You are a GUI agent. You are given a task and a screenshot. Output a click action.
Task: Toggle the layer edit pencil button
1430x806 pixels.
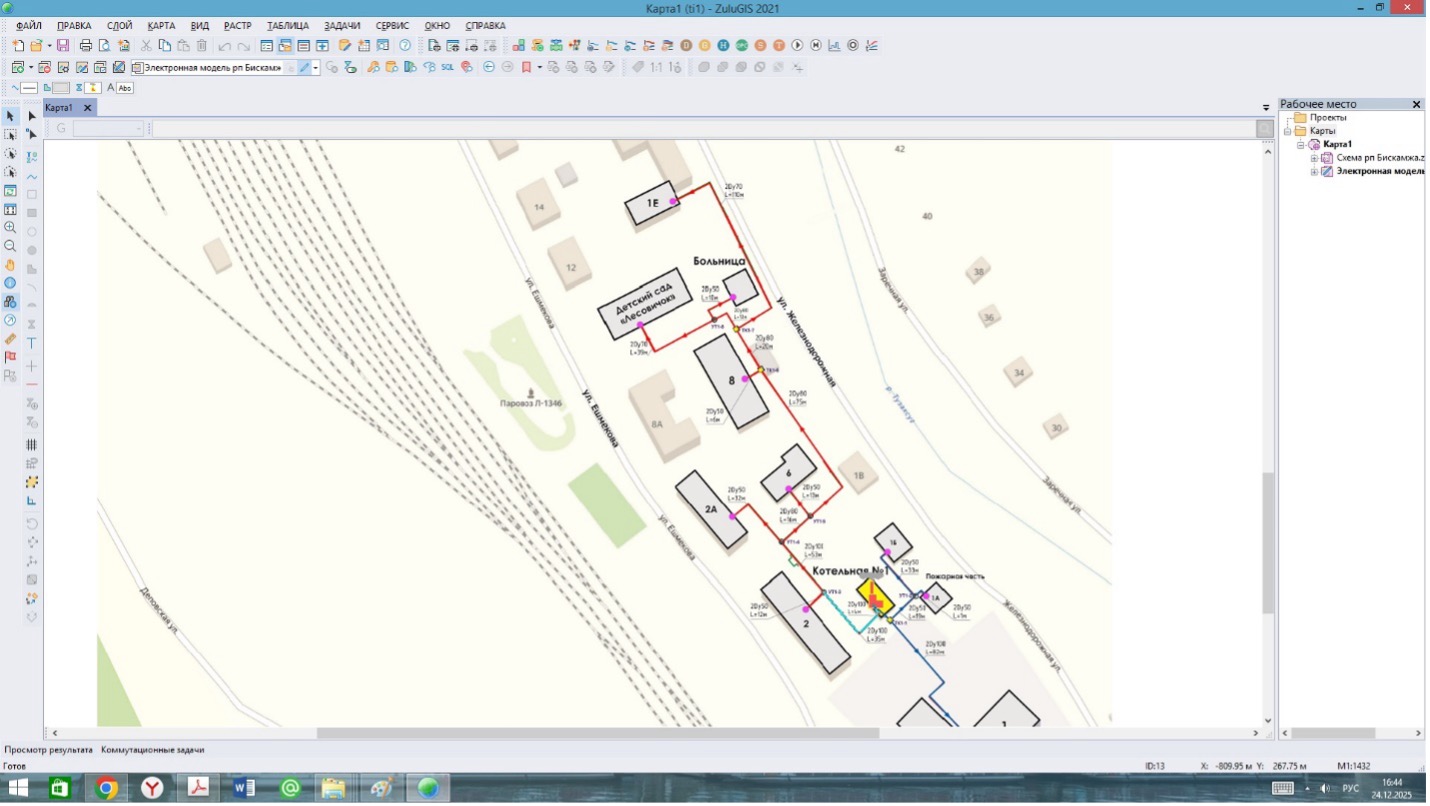pyautogui.click(x=304, y=68)
